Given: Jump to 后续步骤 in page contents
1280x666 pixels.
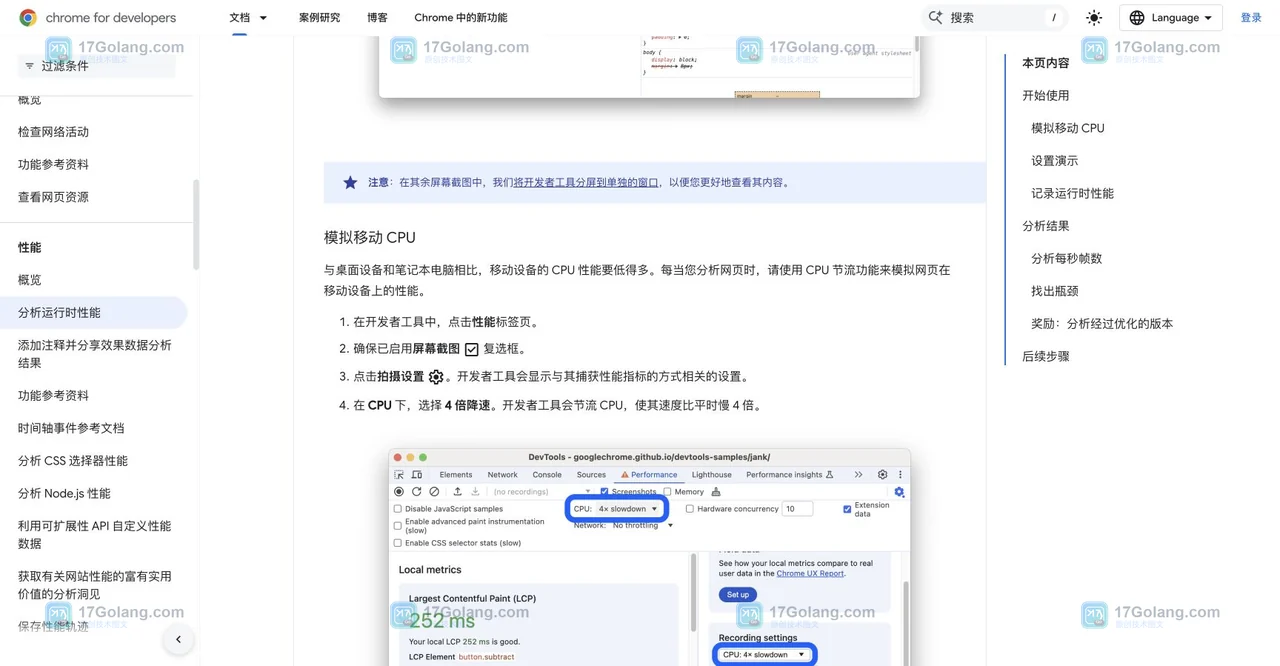Looking at the screenshot, I should pyautogui.click(x=1046, y=356).
